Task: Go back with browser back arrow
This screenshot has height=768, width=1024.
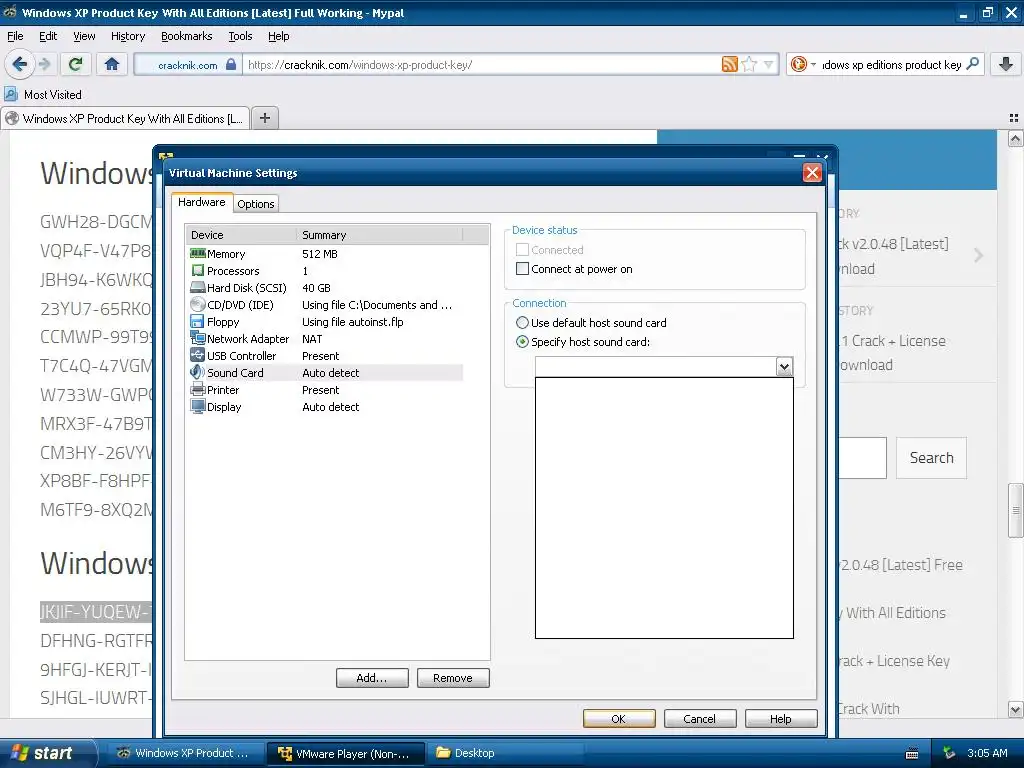Action: pyautogui.click(x=19, y=64)
